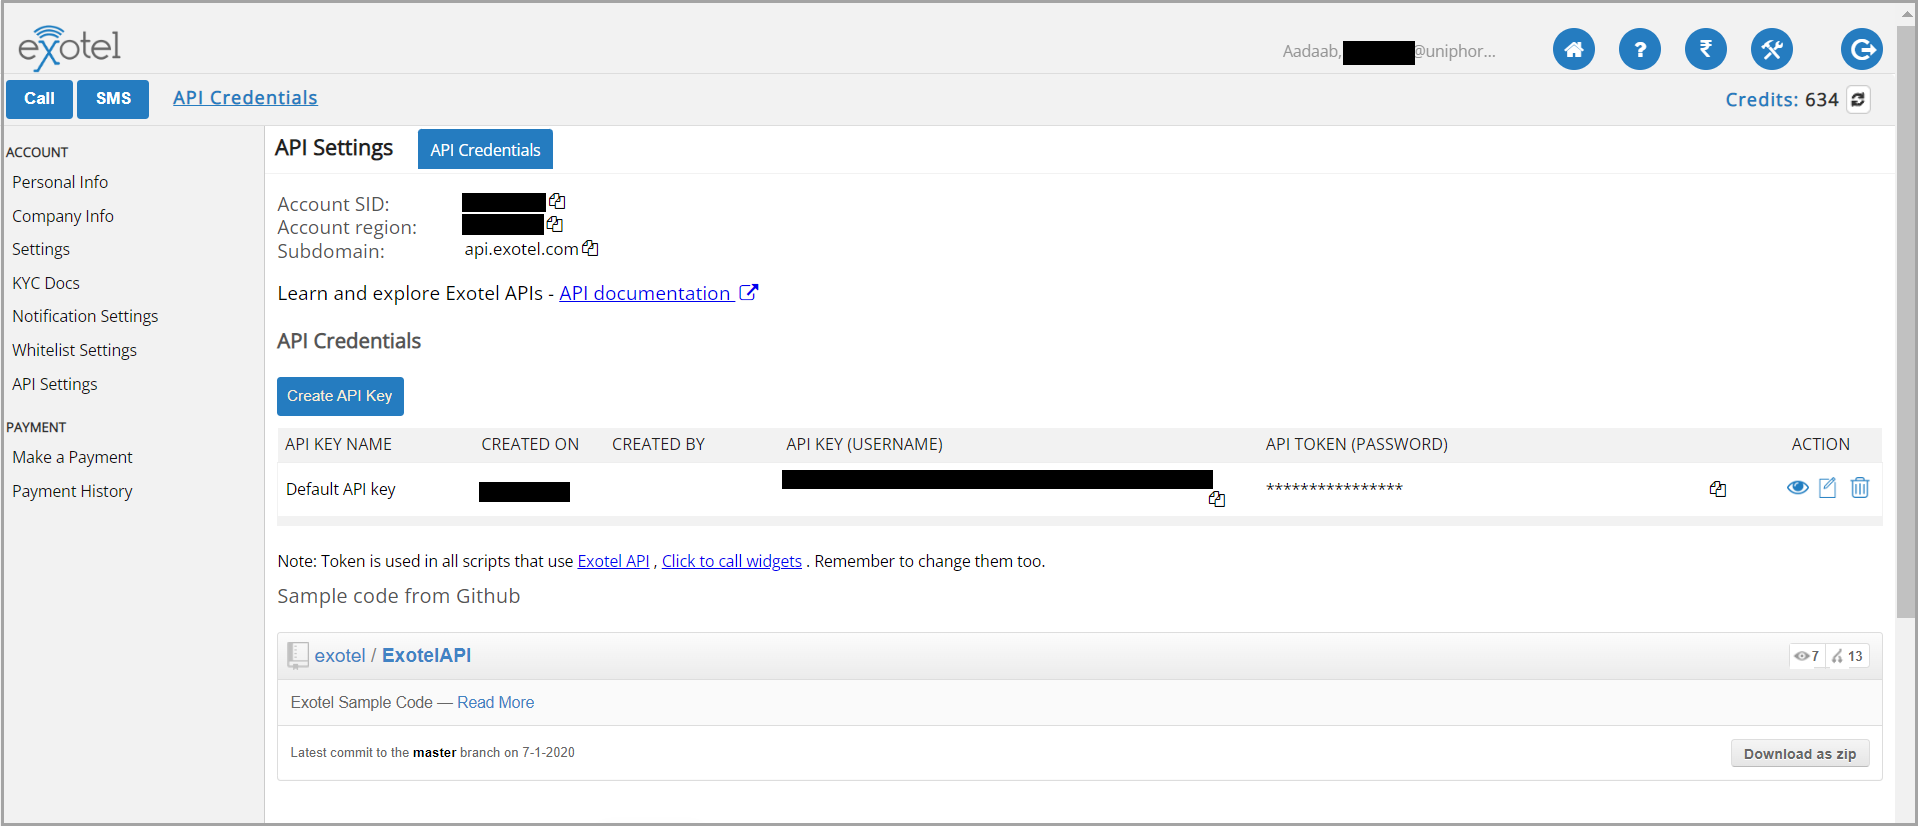
Task: Click Read More for sample code
Action: tap(496, 702)
